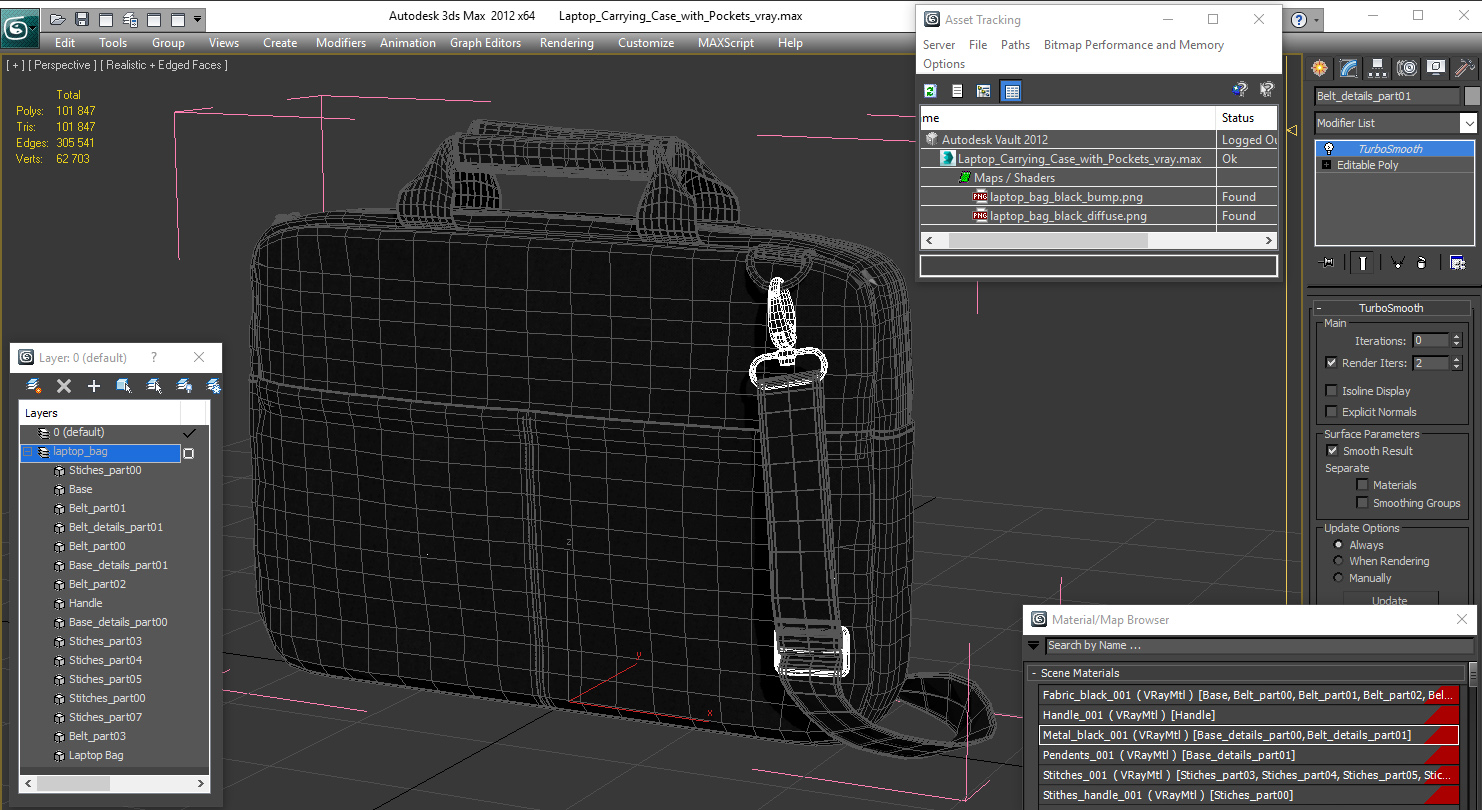The image size is (1482, 810).
Task: Toggle Render Iters checkbox
Action: pos(1331,363)
